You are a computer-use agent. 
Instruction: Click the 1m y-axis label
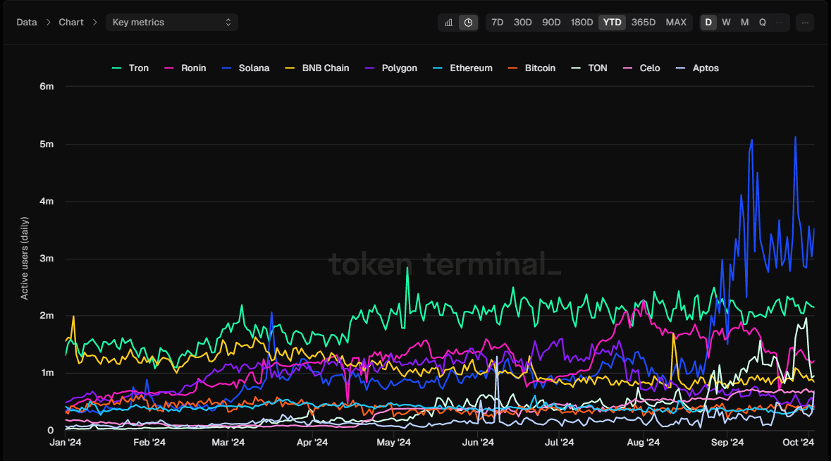[47, 373]
